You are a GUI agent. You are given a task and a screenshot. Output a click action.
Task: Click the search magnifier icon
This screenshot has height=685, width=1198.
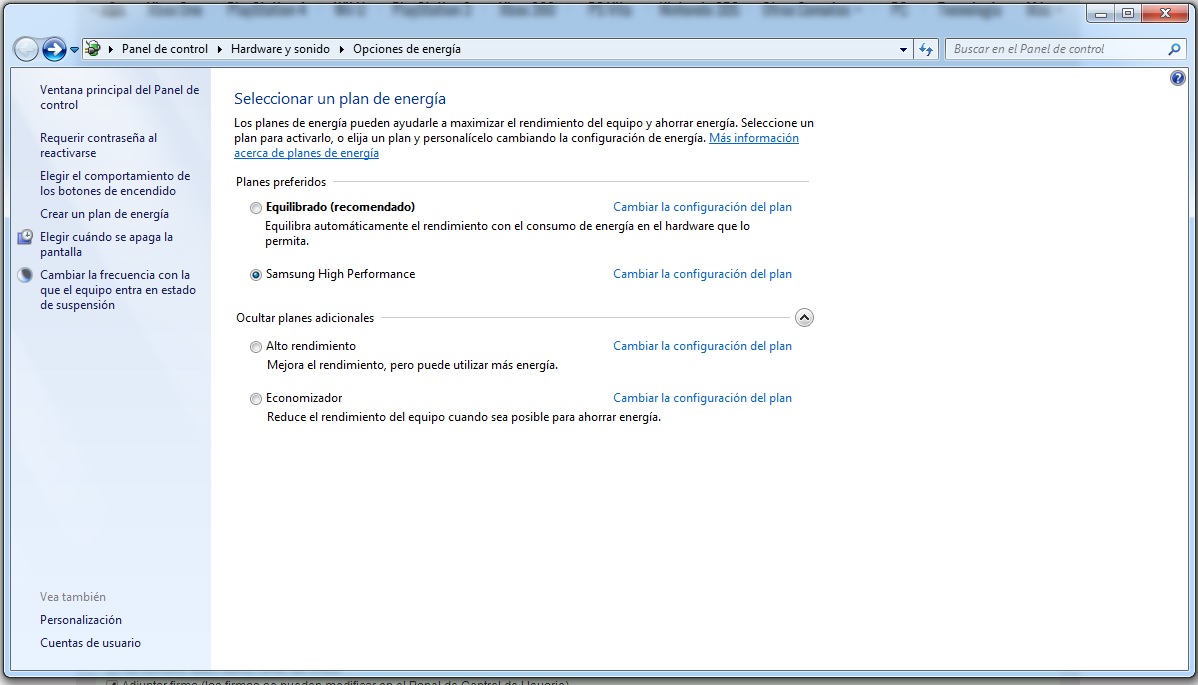pos(1174,49)
